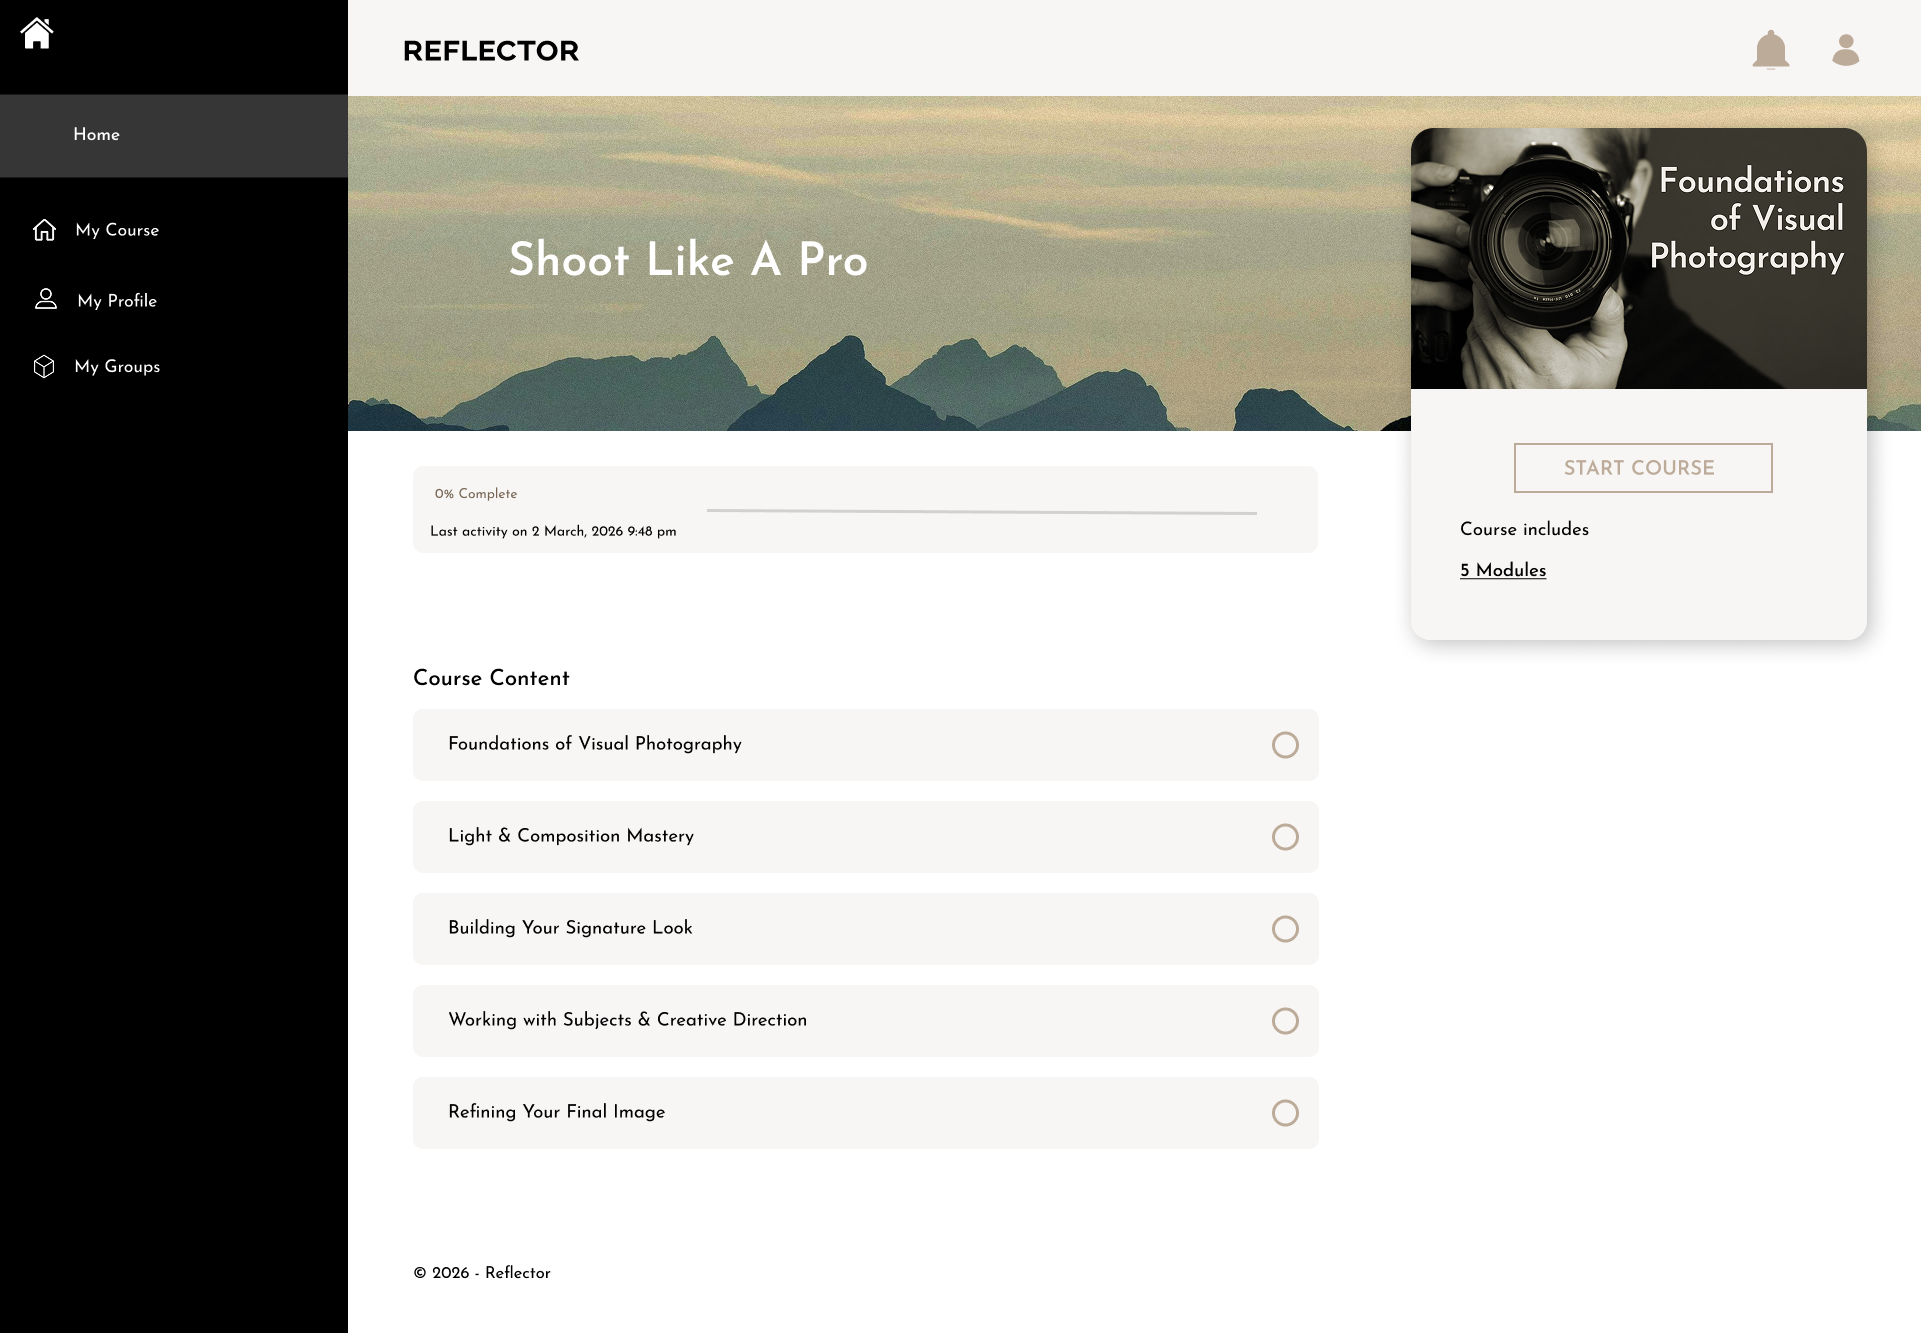
Task: Click the white home icon at top-left
Action: click(37, 33)
